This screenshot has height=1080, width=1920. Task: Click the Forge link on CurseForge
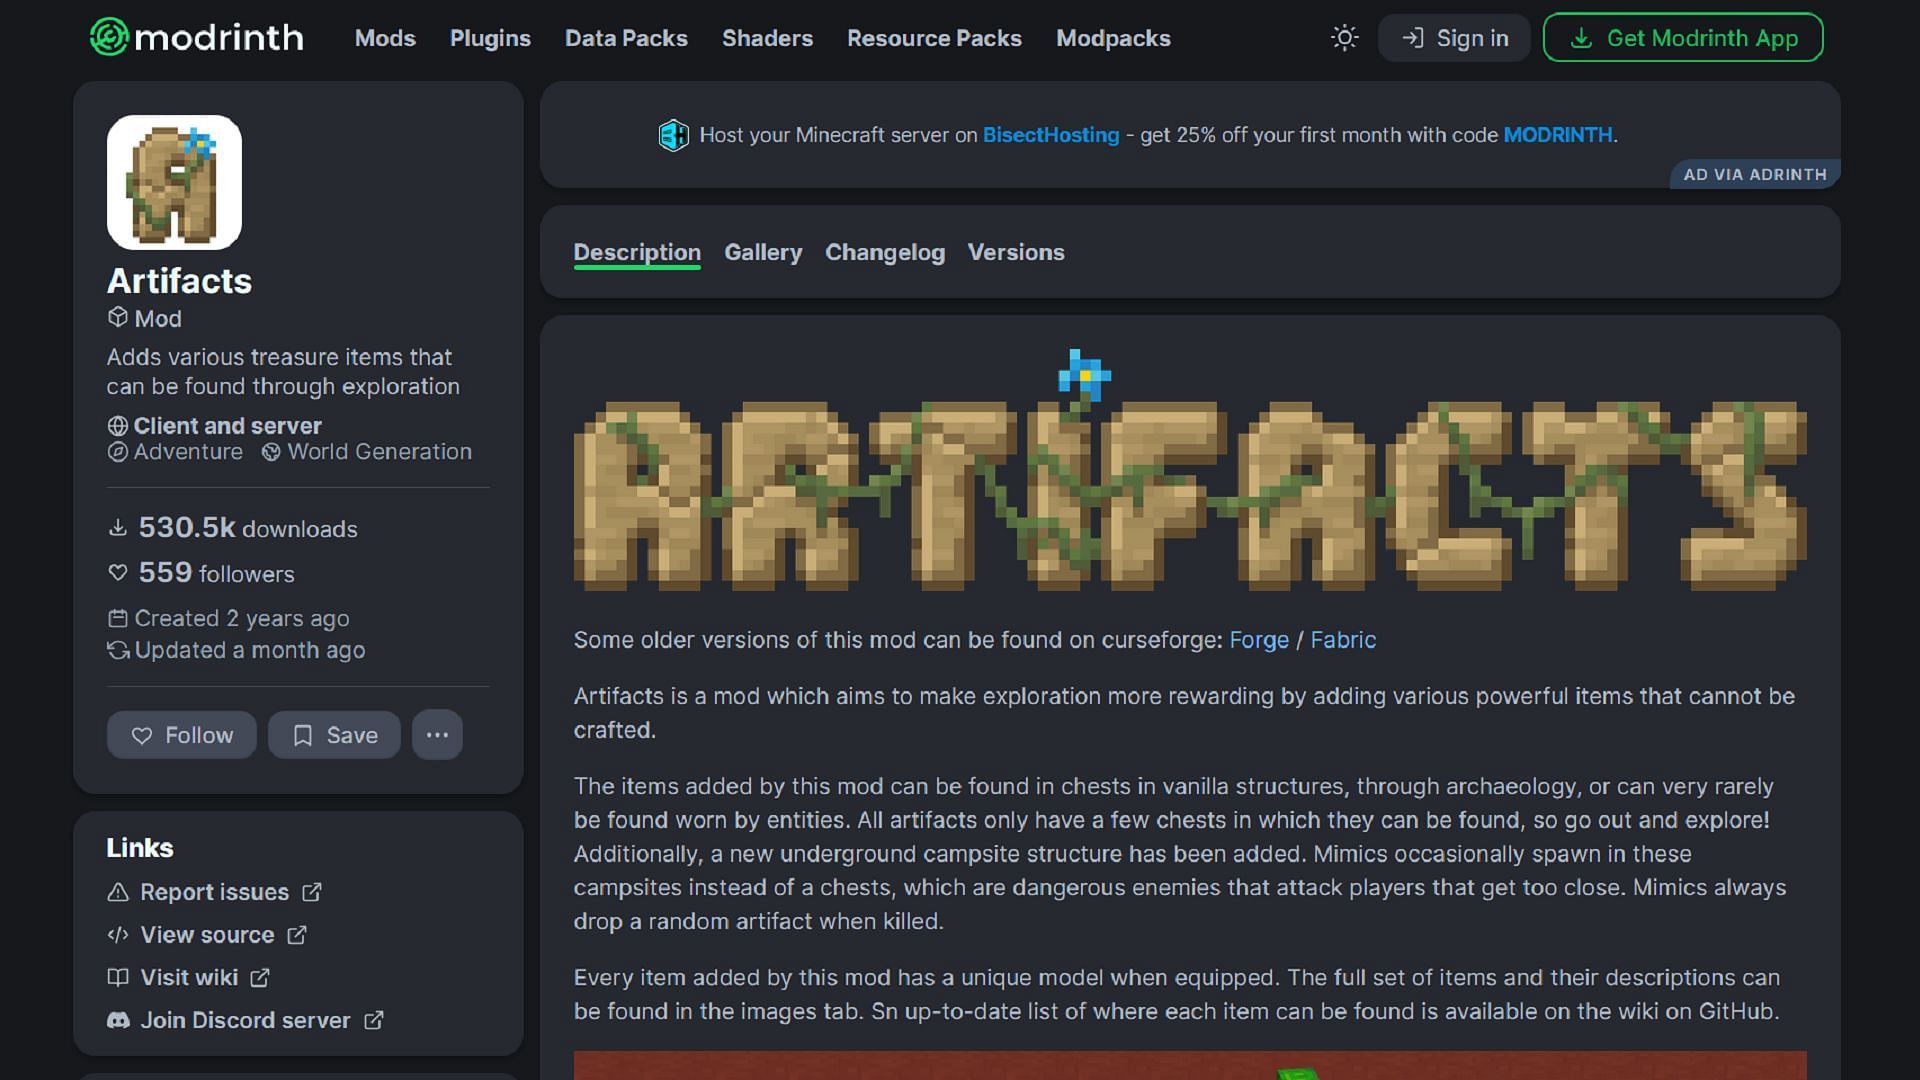pos(1258,640)
